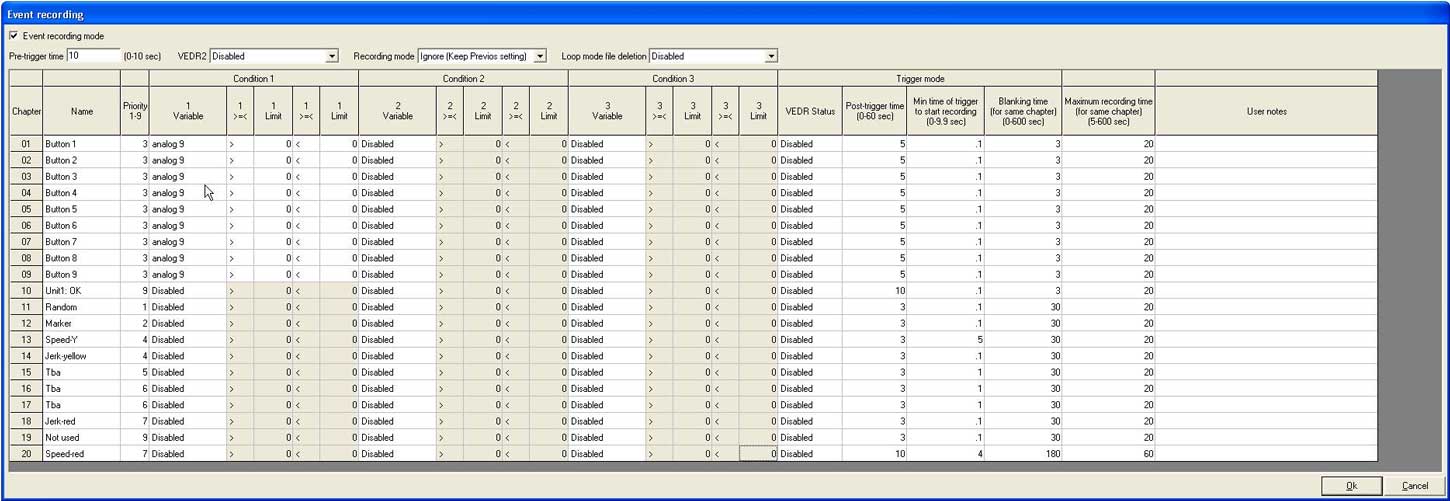Click the Name cell 'Not used'
Viewport: 1450px width, 501px height.
pyautogui.click(x=81, y=438)
